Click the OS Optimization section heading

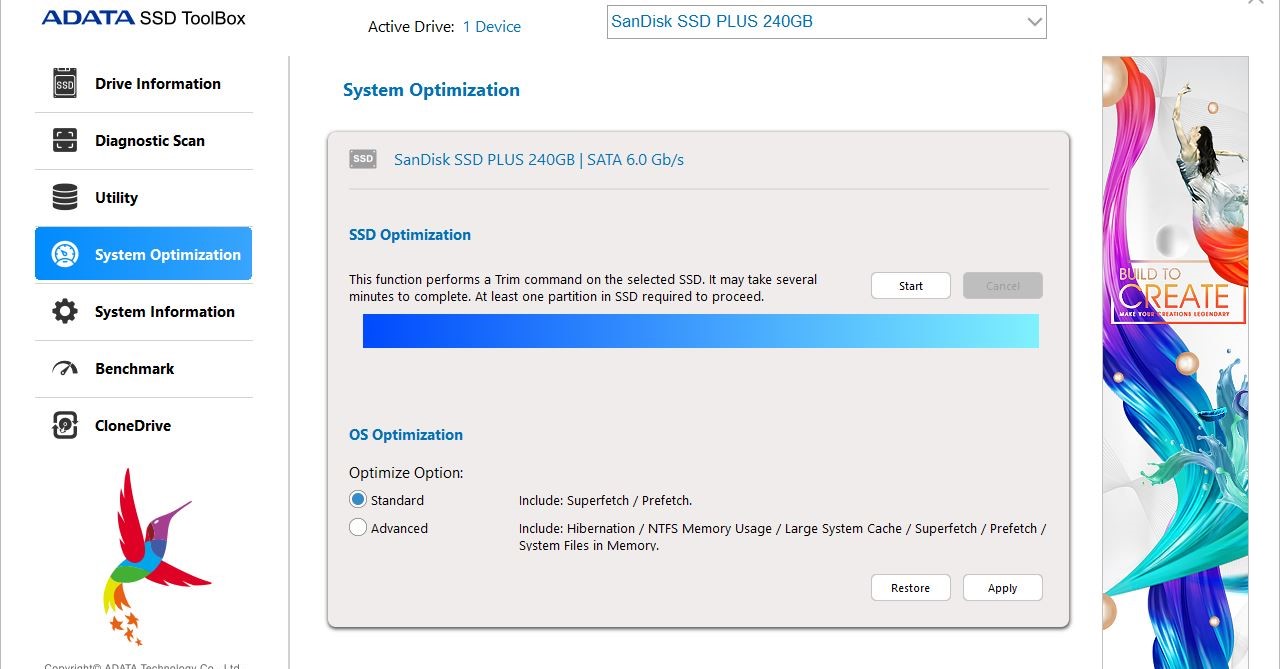[406, 435]
